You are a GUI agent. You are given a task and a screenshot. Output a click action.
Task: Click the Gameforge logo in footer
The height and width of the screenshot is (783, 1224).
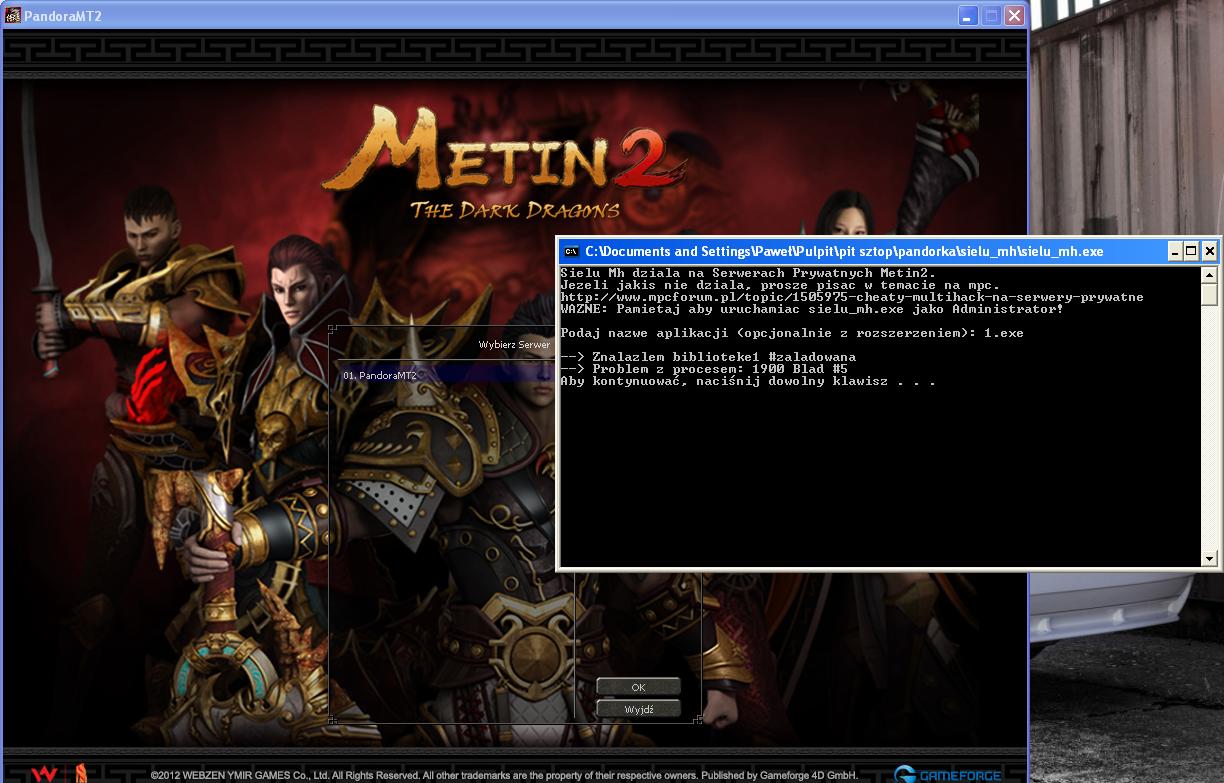(x=947, y=774)
